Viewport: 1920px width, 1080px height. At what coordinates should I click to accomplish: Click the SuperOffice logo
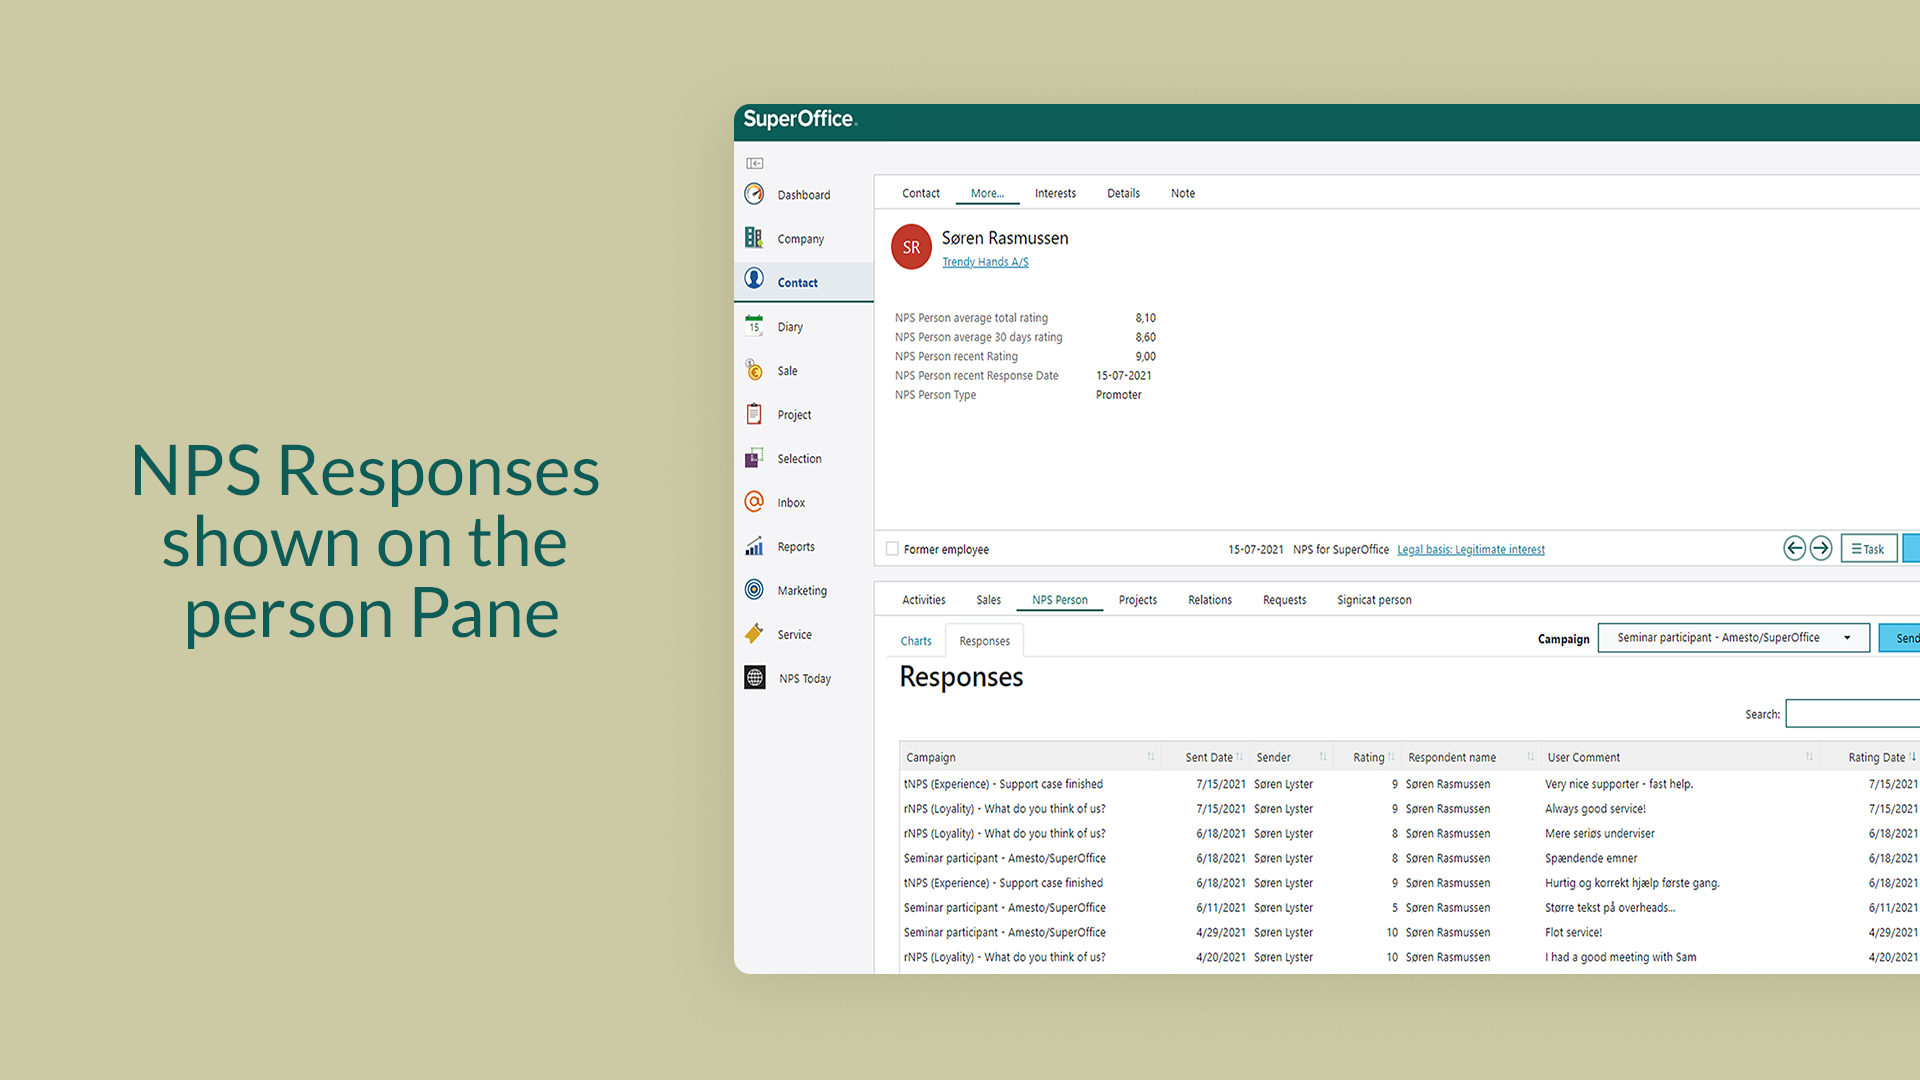(800, 119)
